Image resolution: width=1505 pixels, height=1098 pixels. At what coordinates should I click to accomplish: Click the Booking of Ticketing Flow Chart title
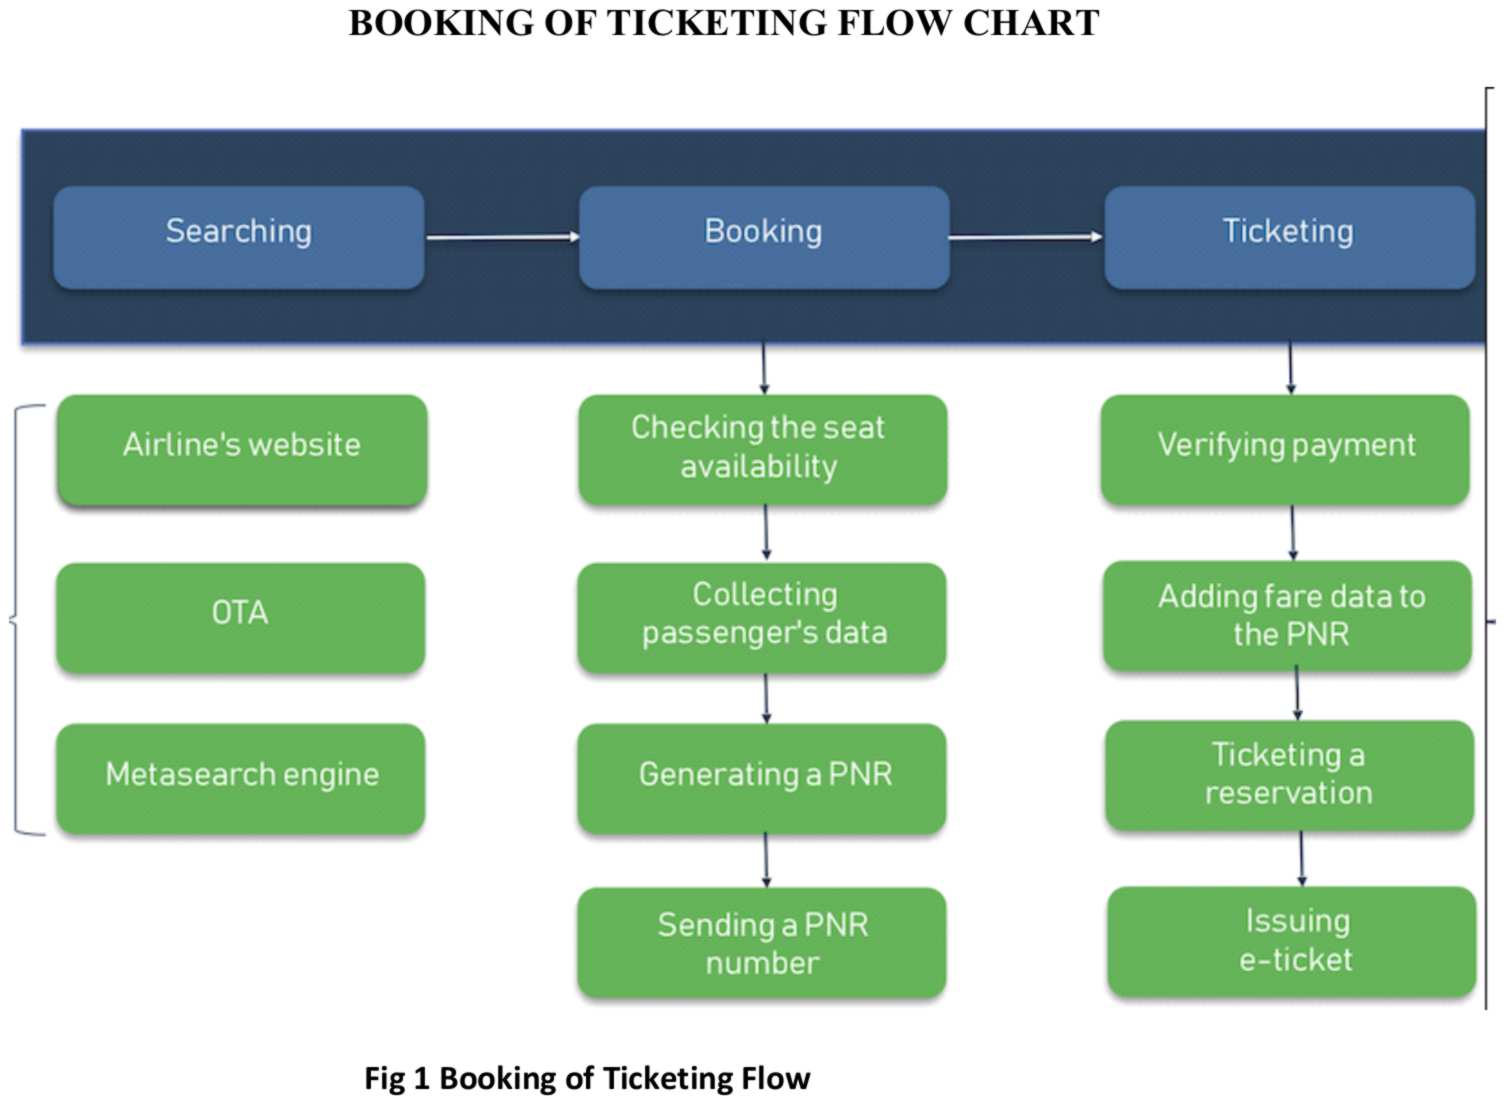tap(724, 23)
